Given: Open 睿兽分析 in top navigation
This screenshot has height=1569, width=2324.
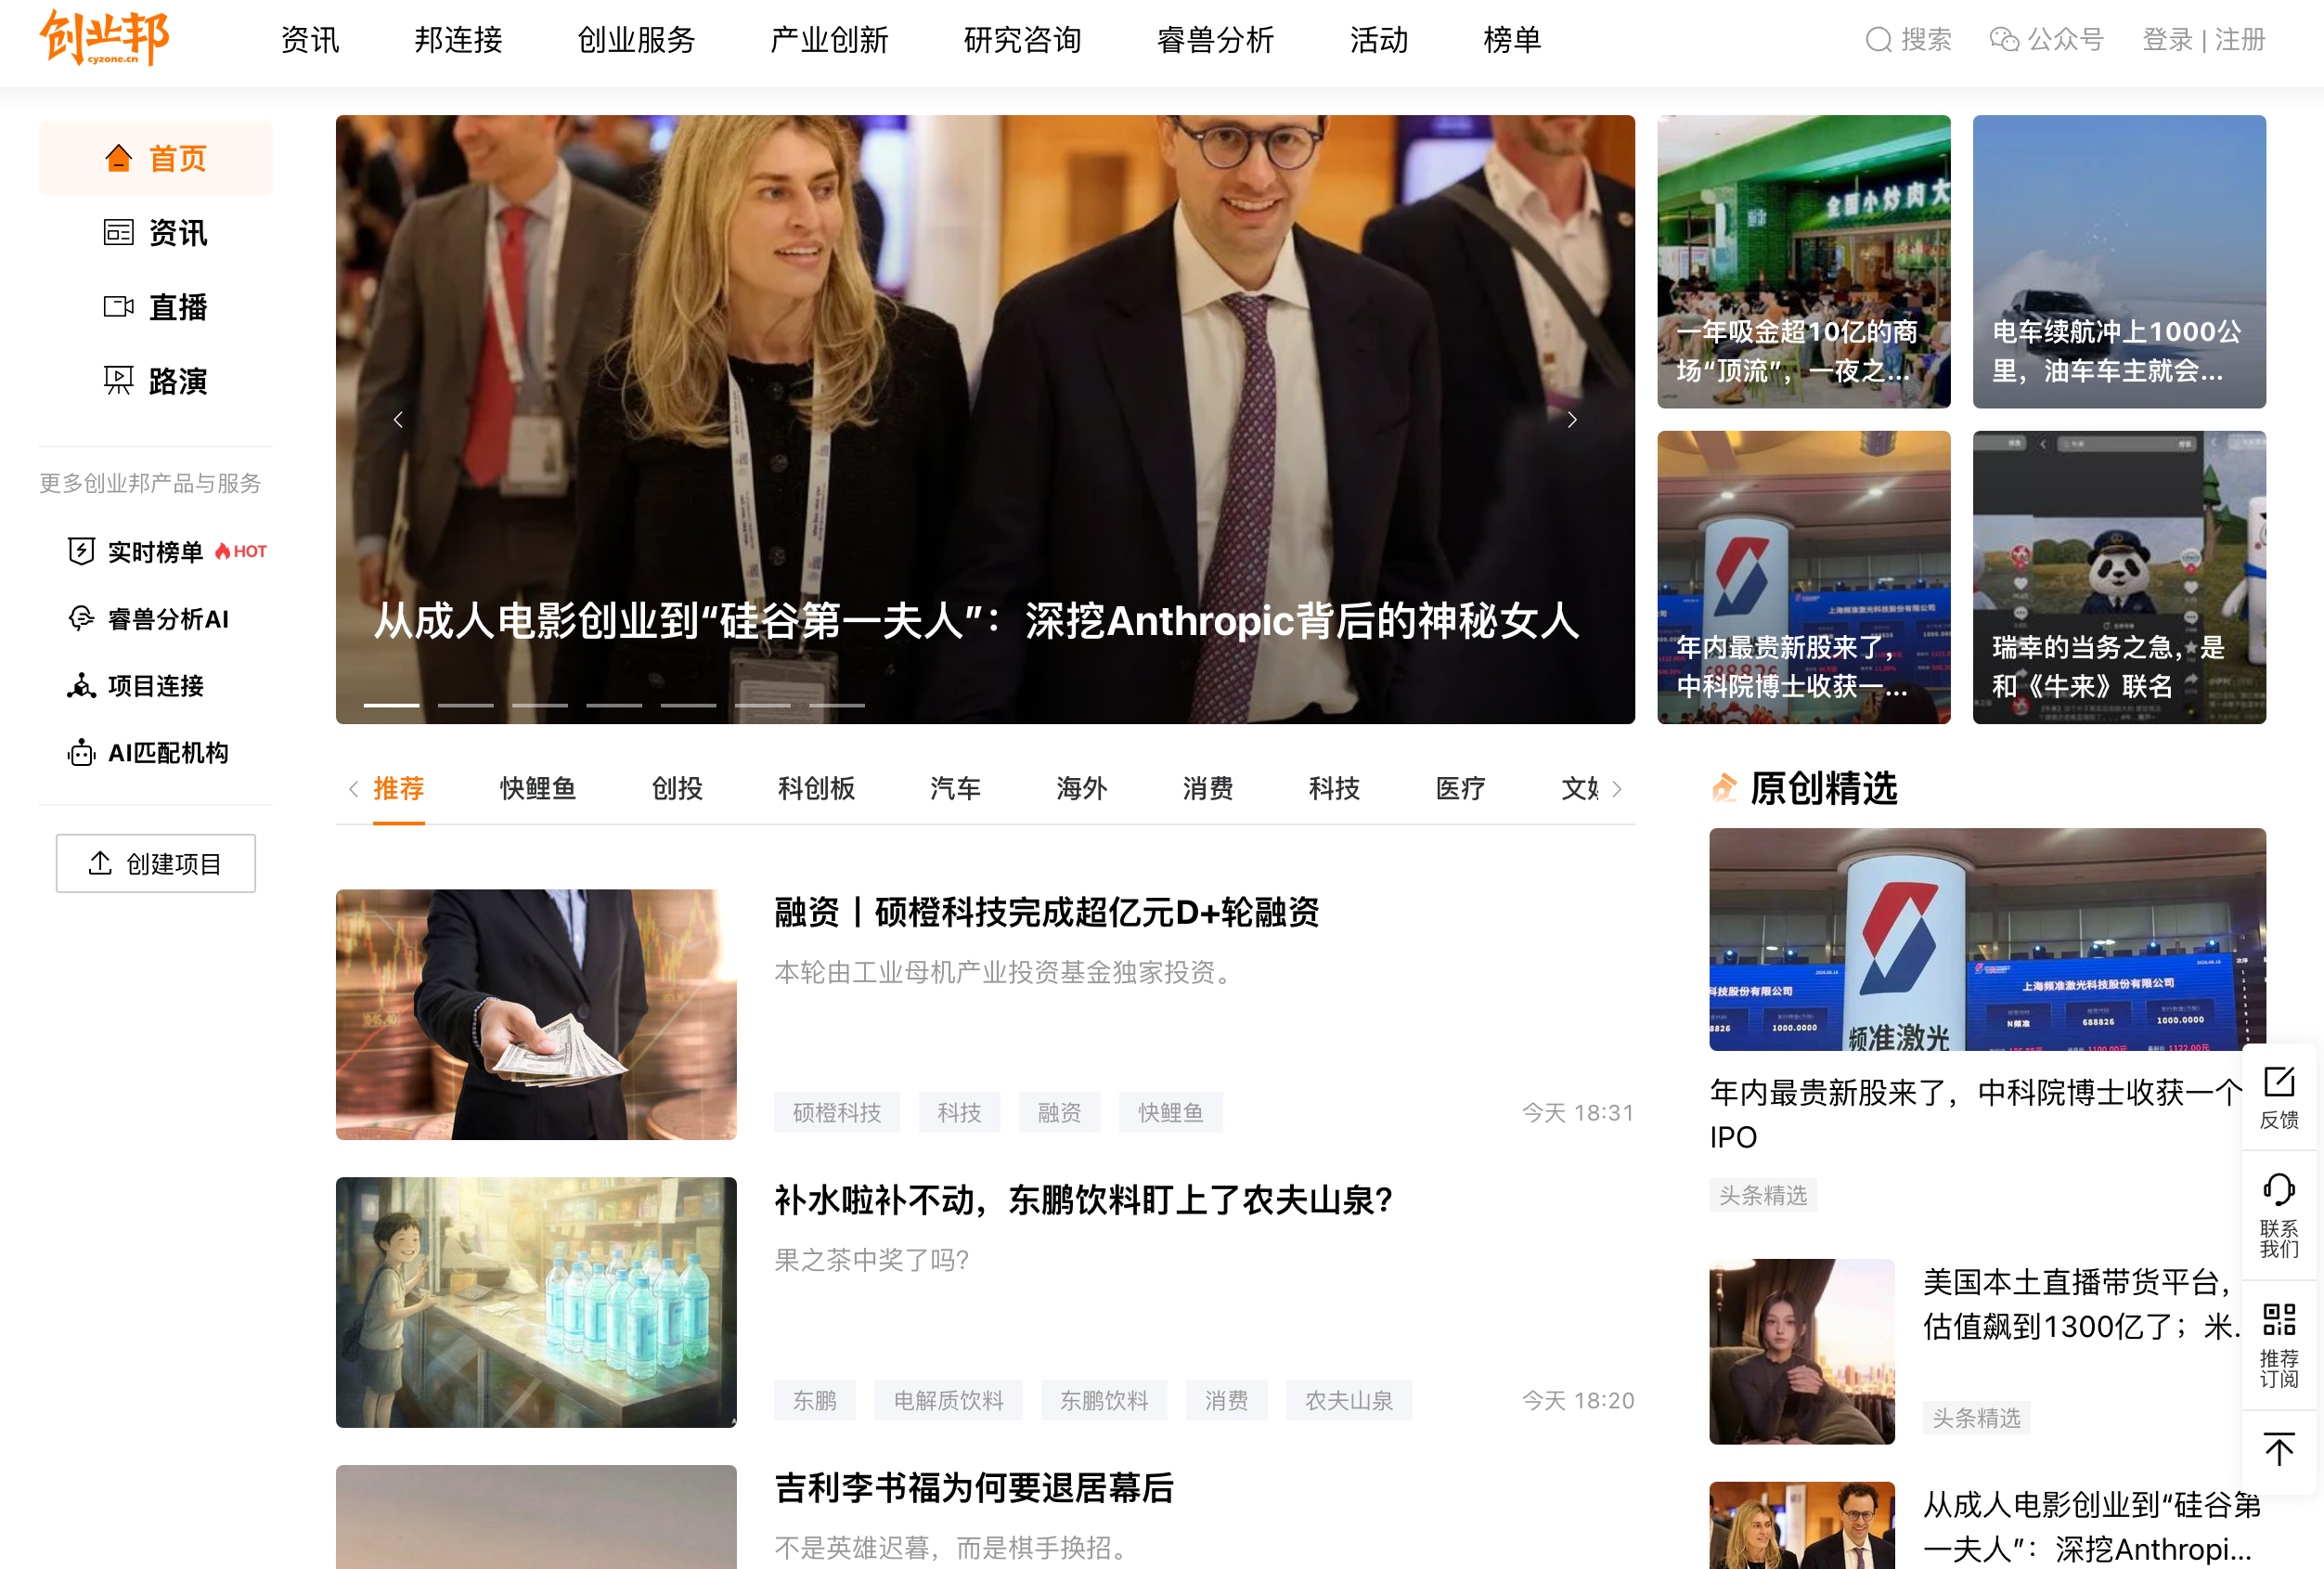Looking at the screenshot, I should pos(1215,40).
